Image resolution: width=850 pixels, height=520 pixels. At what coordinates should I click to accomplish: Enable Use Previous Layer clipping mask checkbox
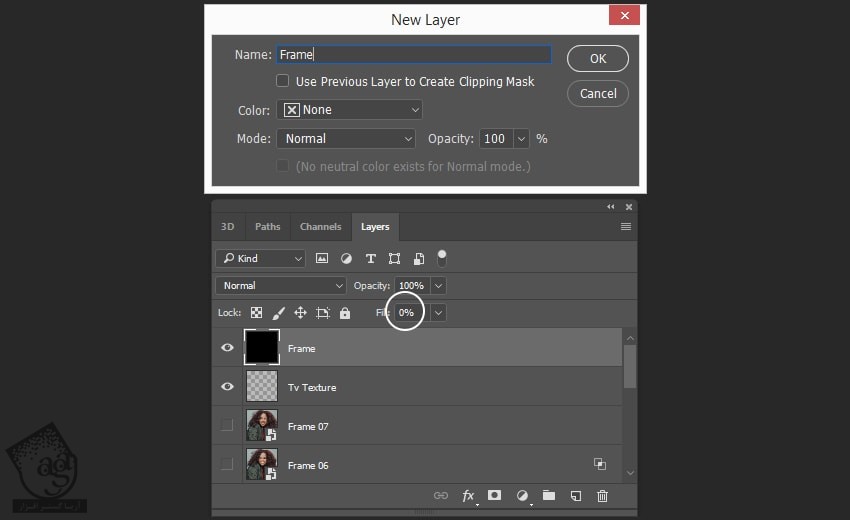pos(283,81)
